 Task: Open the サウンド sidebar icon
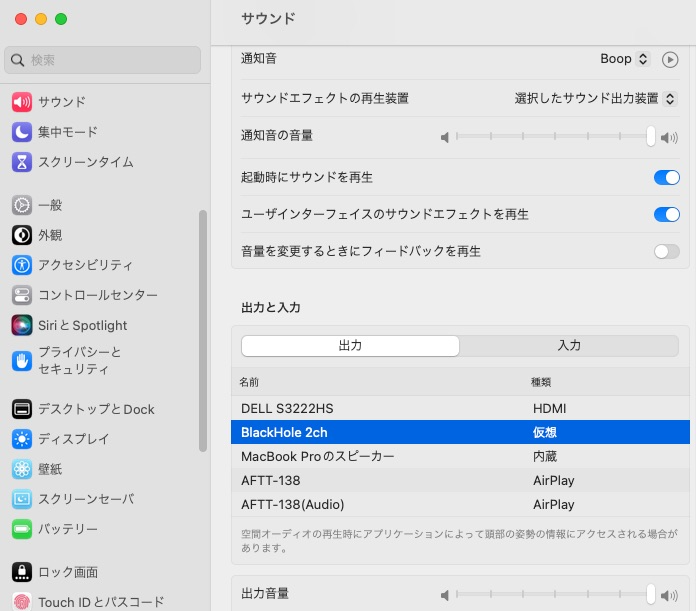coord(22,102)
